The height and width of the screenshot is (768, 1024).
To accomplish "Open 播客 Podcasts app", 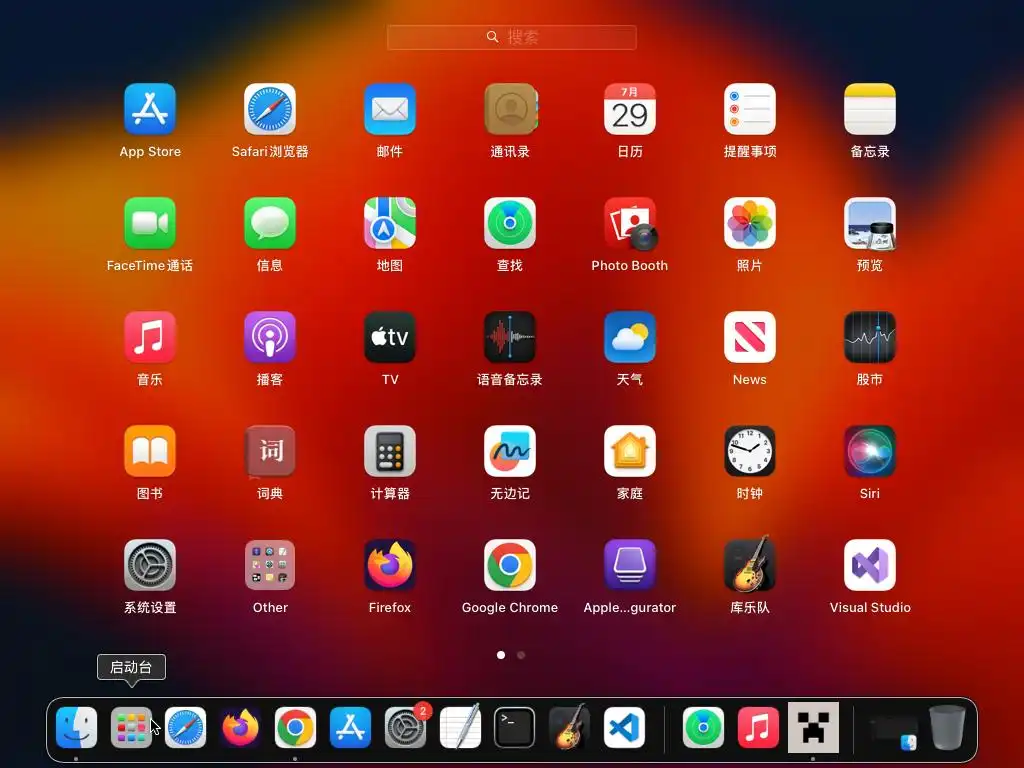I will tap(270, 337).
